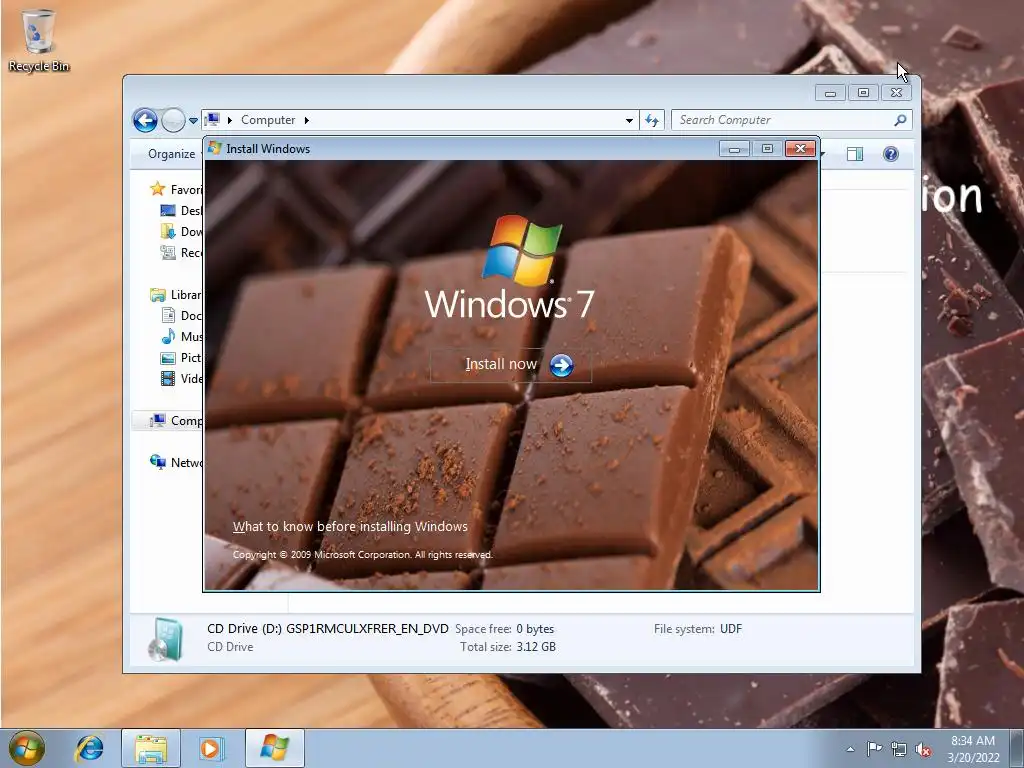Open Explorer help with the question mark

891,154
